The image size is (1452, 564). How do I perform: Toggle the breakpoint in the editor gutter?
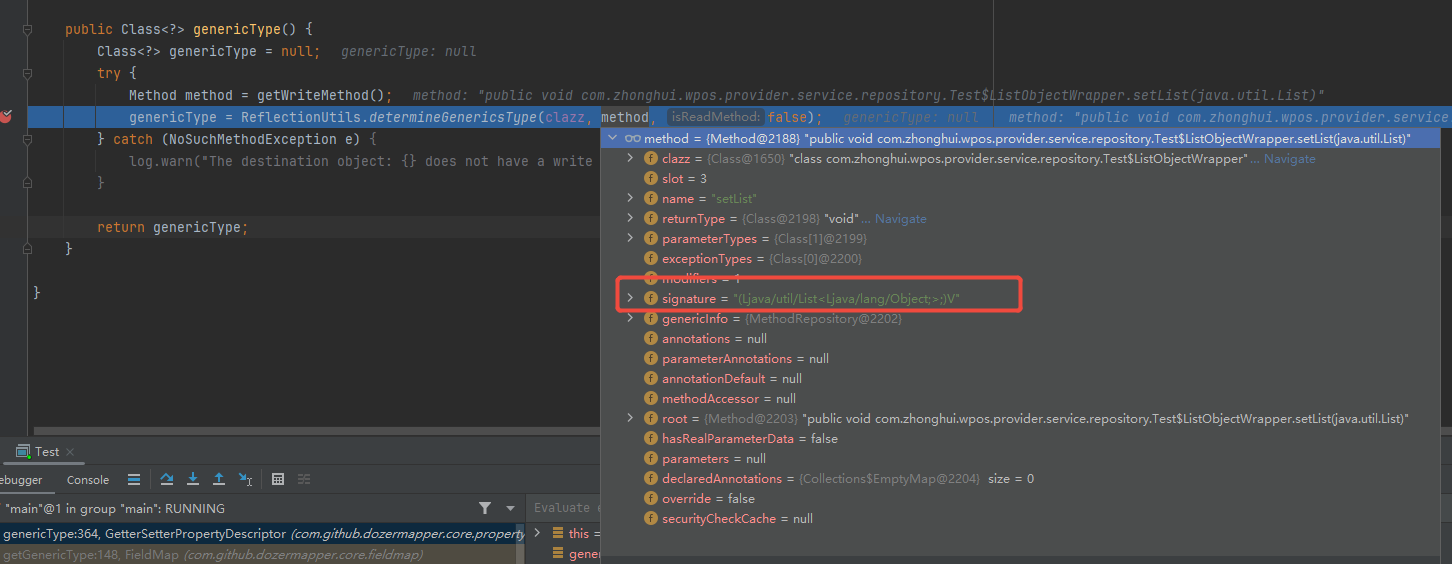(x=7, y=117)
